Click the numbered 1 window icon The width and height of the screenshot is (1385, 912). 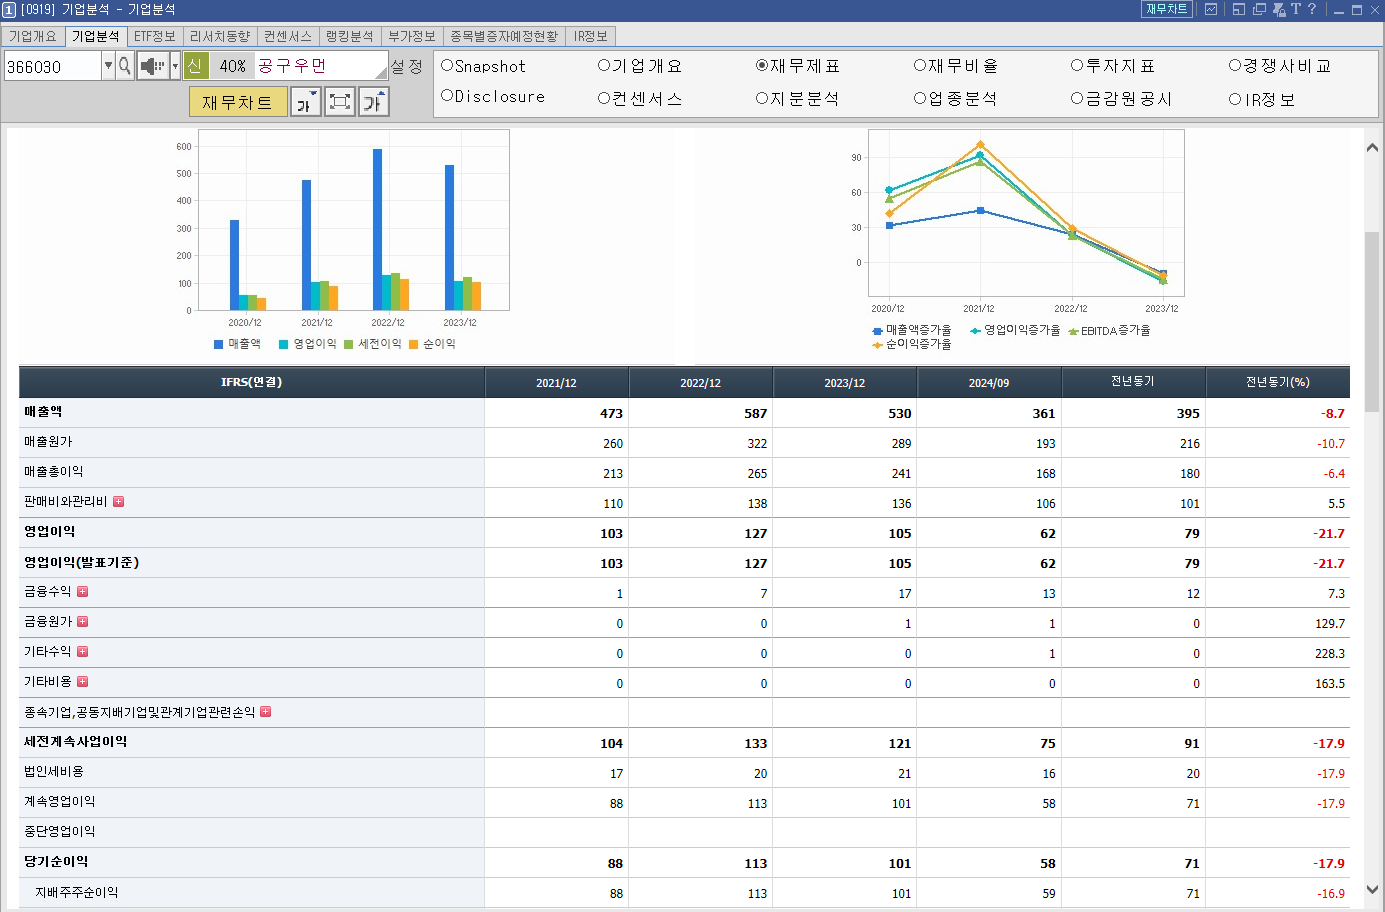pyautogui.click(x=9, y=9)
